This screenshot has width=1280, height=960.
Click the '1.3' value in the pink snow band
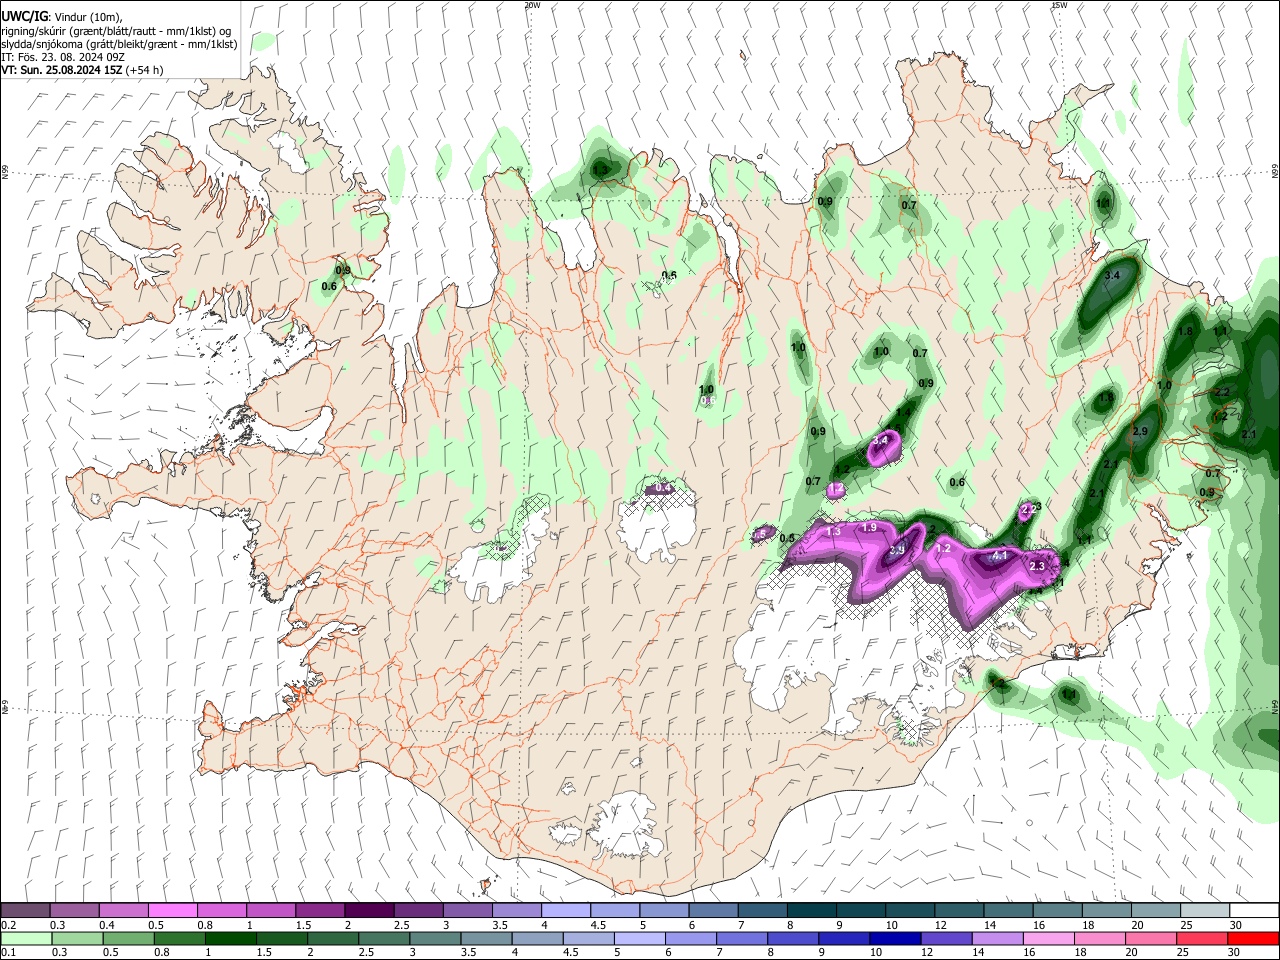click(x=833, y=532)
